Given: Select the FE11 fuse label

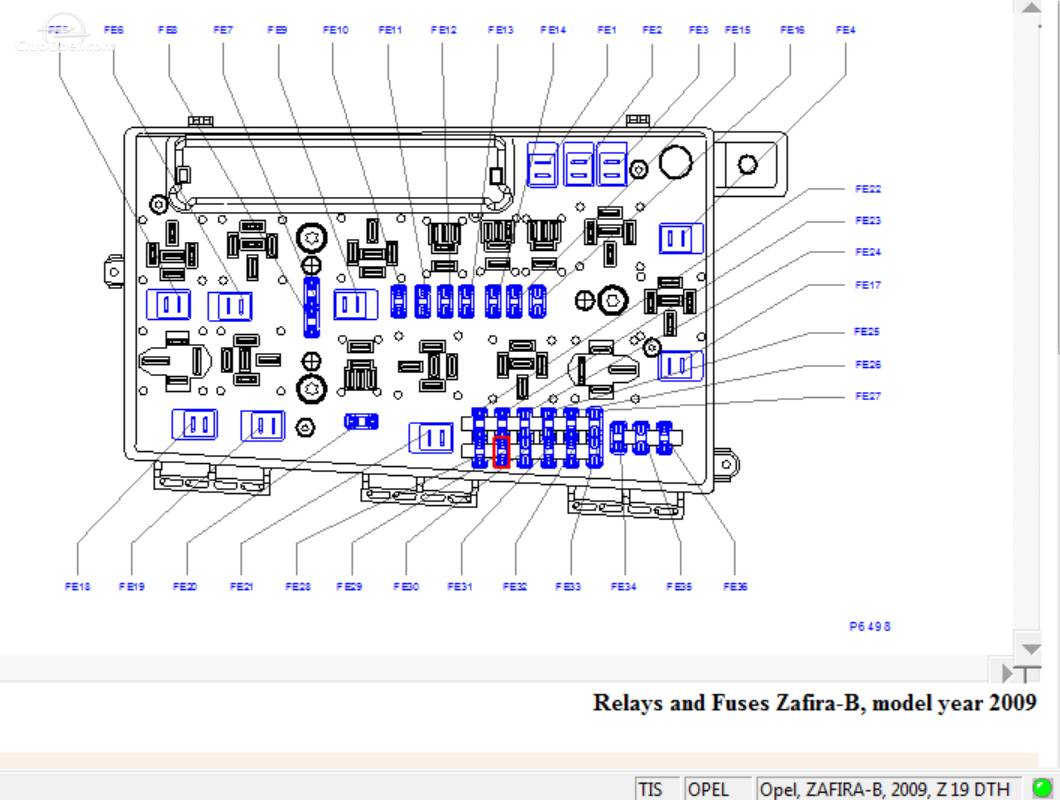Looking at the screenshot, I should click(x=390, y=30).
